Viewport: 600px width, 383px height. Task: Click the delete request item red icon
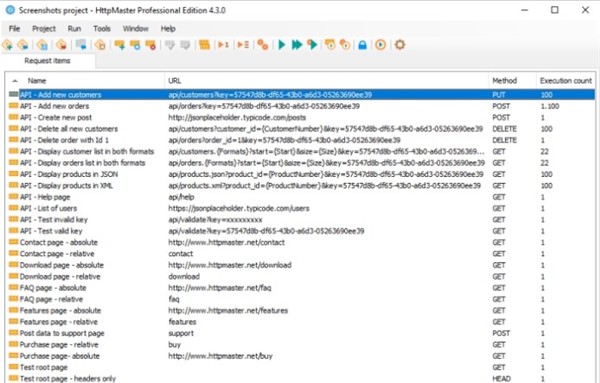click(x=151, y=45)
